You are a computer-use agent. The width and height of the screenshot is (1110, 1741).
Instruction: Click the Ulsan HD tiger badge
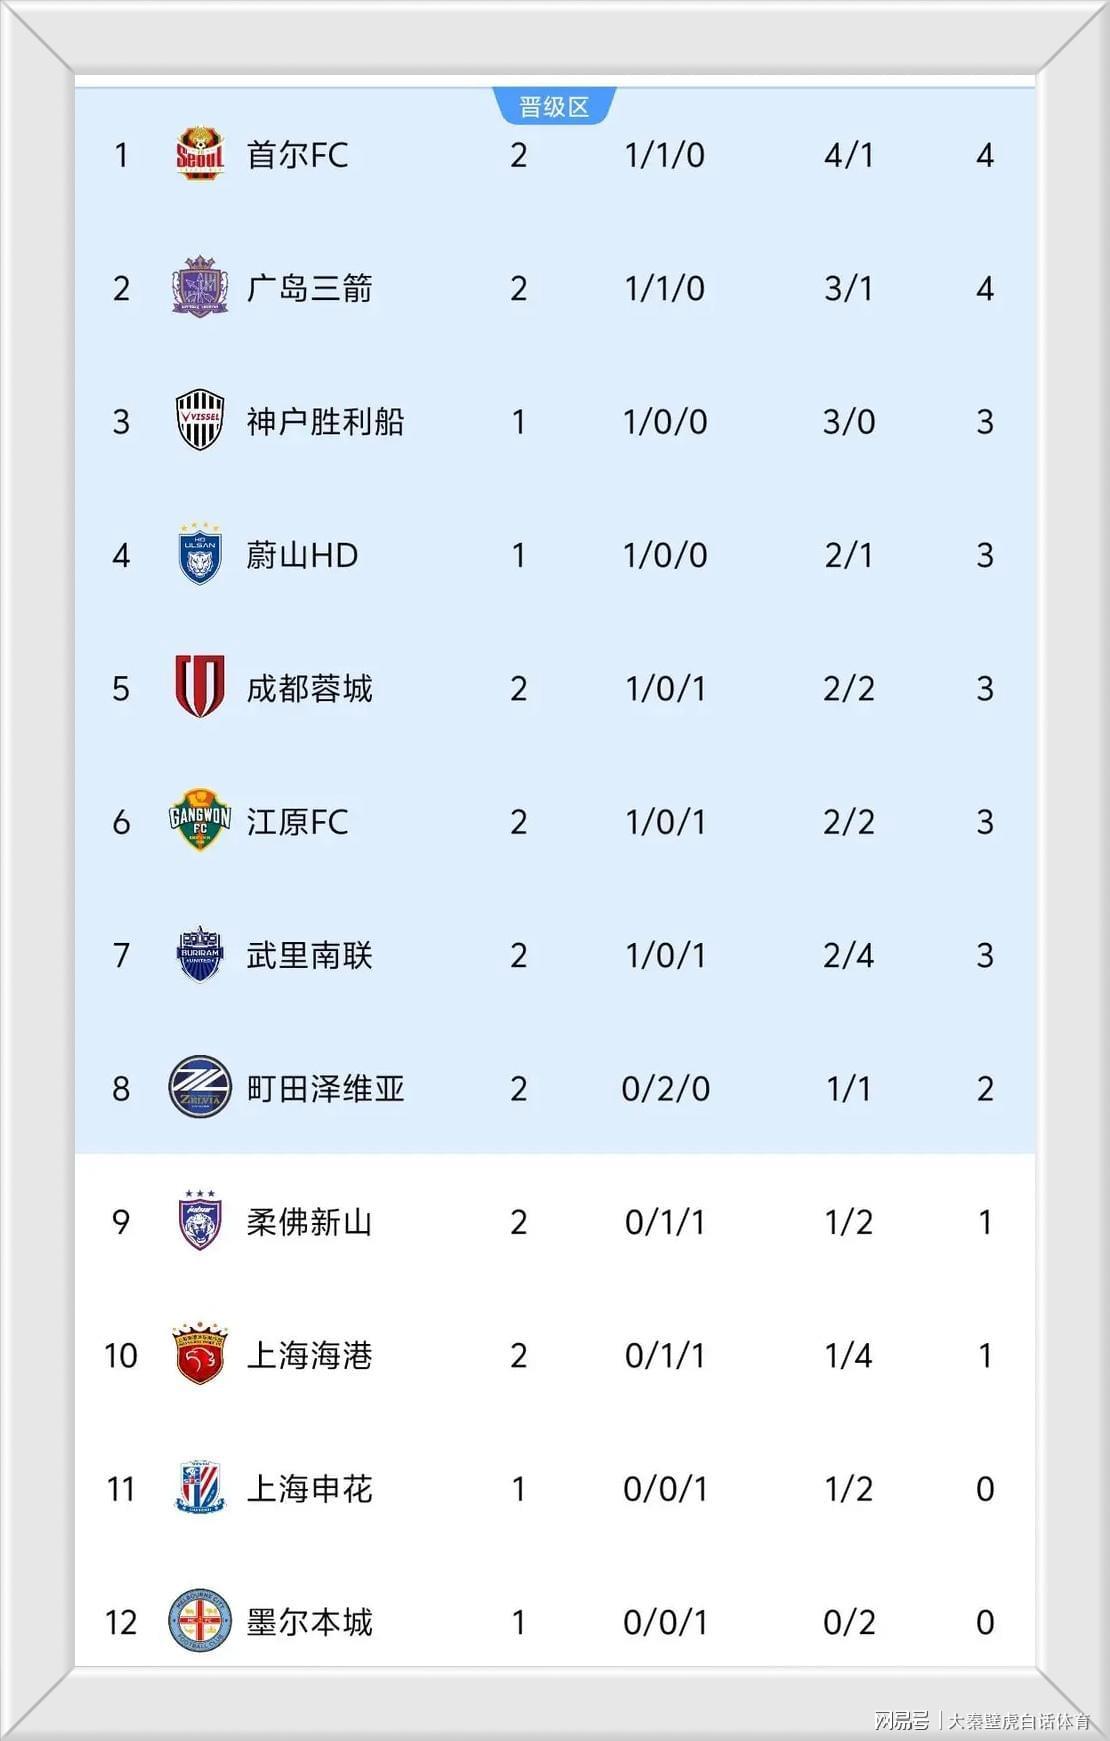click(x=200, y=554)
